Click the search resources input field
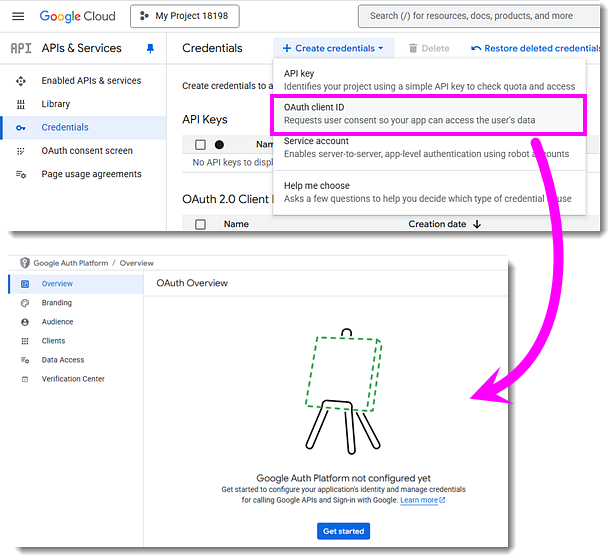The height and width of the screenshot is (556, 608). point(479,16)
